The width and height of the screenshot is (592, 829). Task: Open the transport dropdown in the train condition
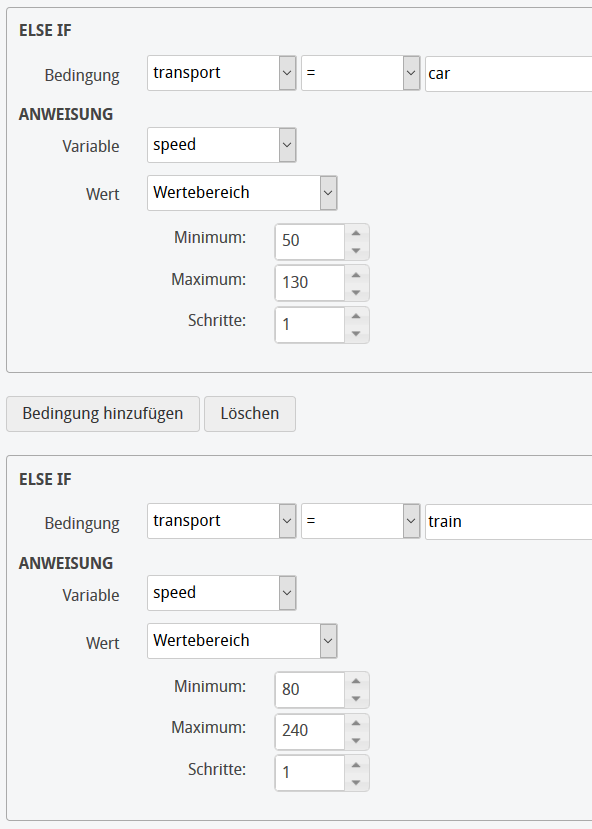(286, 521)
